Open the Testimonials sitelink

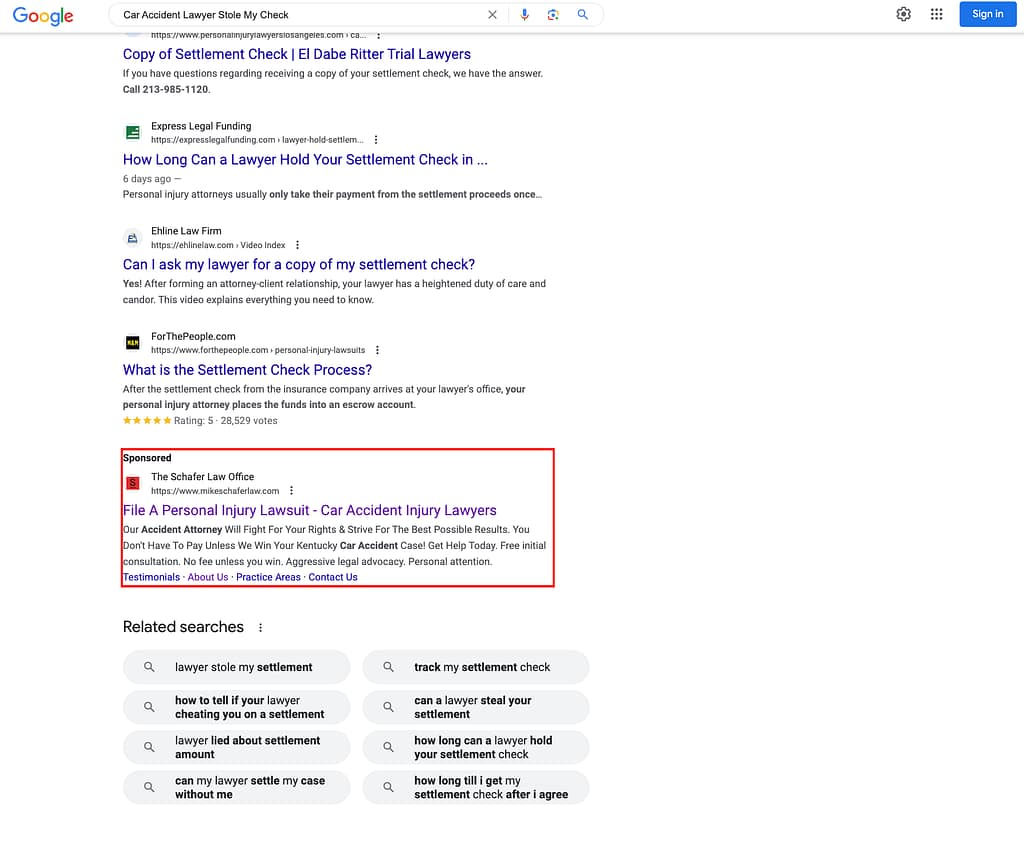point(151,577)
